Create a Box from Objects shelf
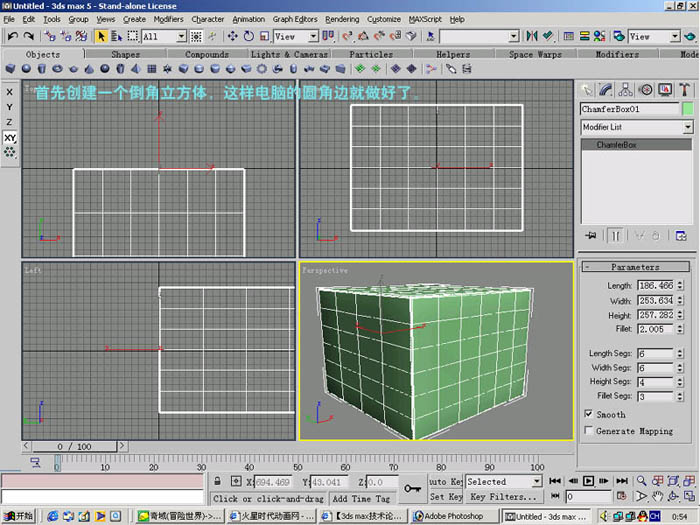The height and width of the screenshot is (525, 700). (x=10, y=69)
